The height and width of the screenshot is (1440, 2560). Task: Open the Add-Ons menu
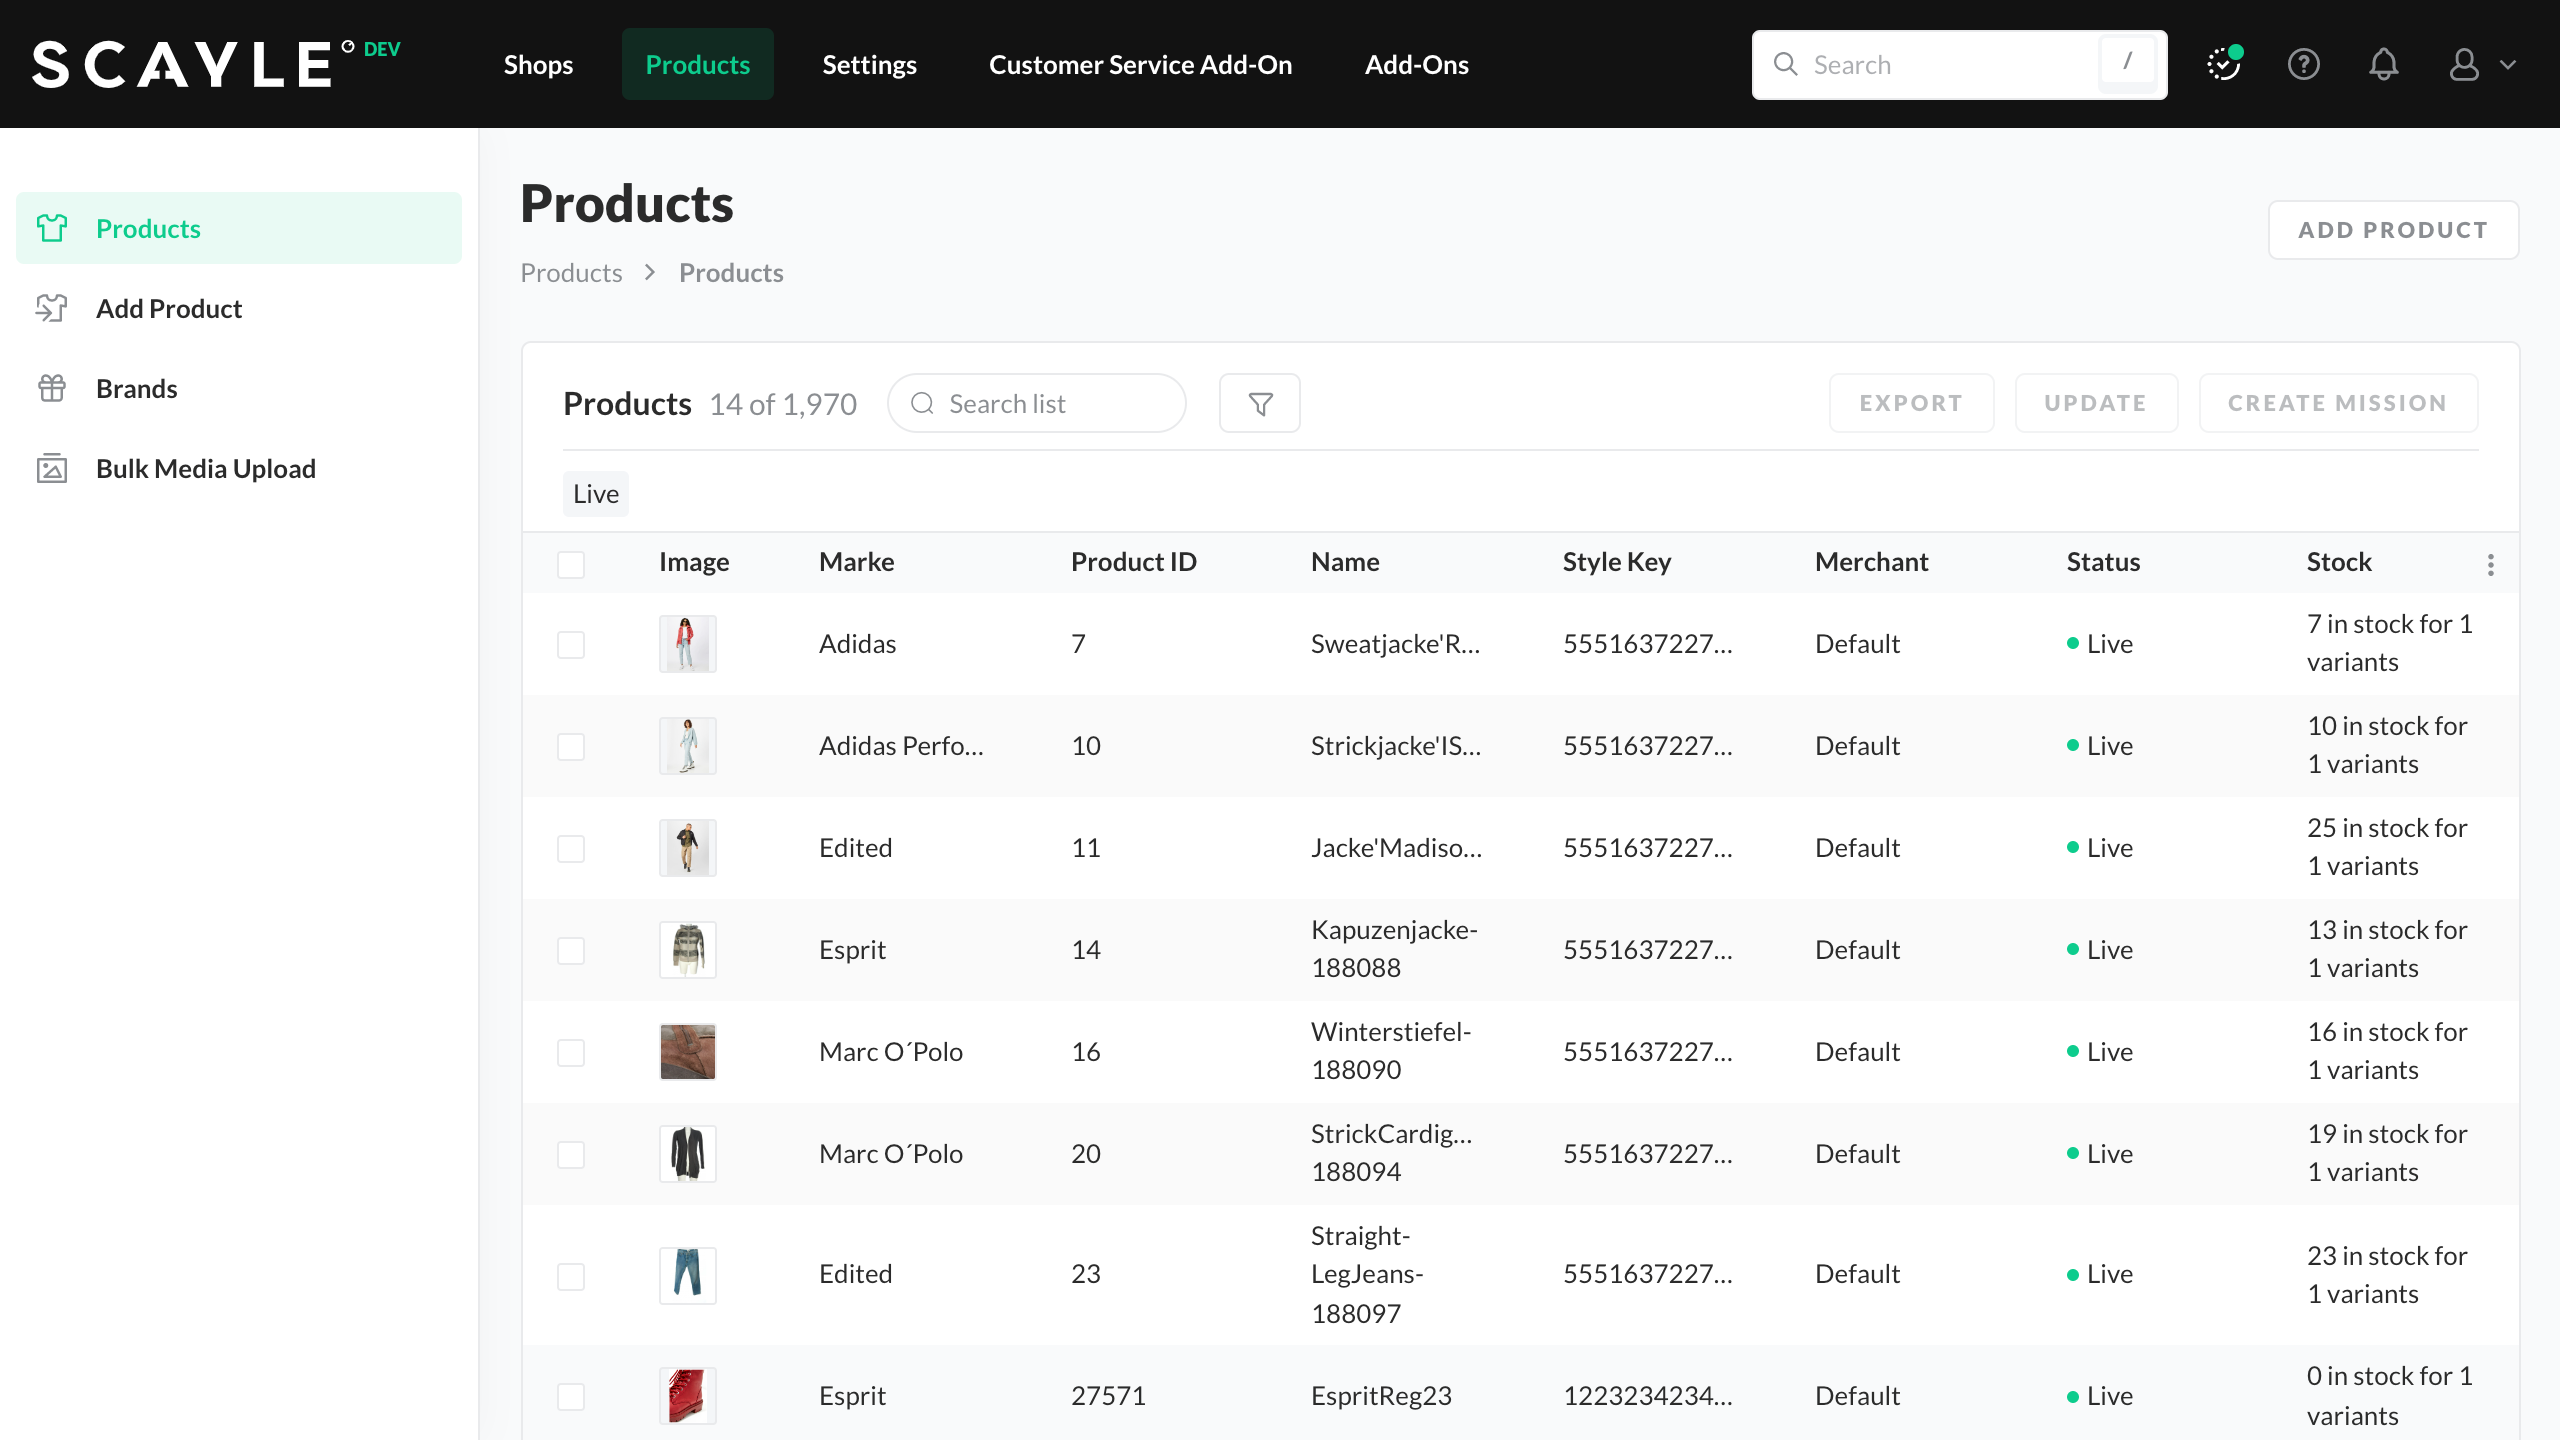click(x=1416, y=65)
